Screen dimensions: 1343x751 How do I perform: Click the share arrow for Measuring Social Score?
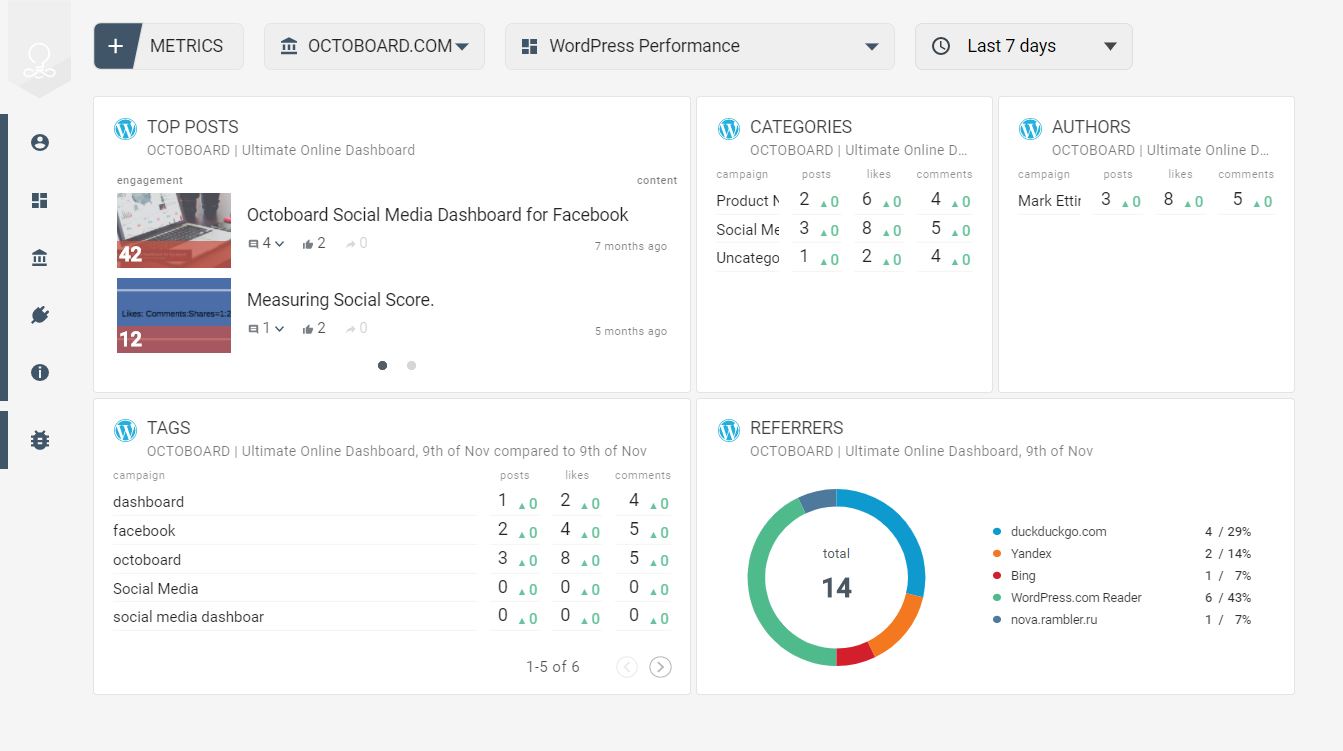pos(351,328)
